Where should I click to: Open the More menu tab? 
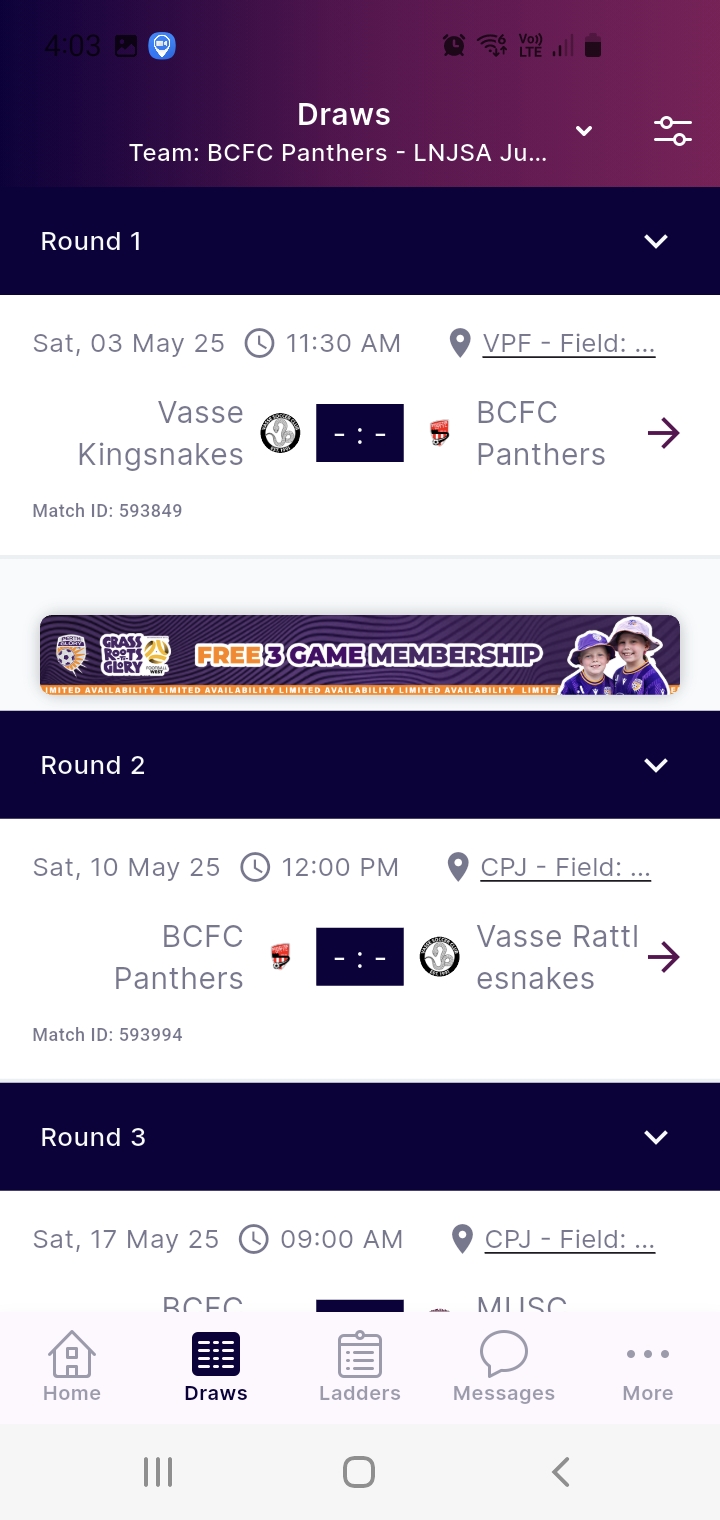[648, 1366]
